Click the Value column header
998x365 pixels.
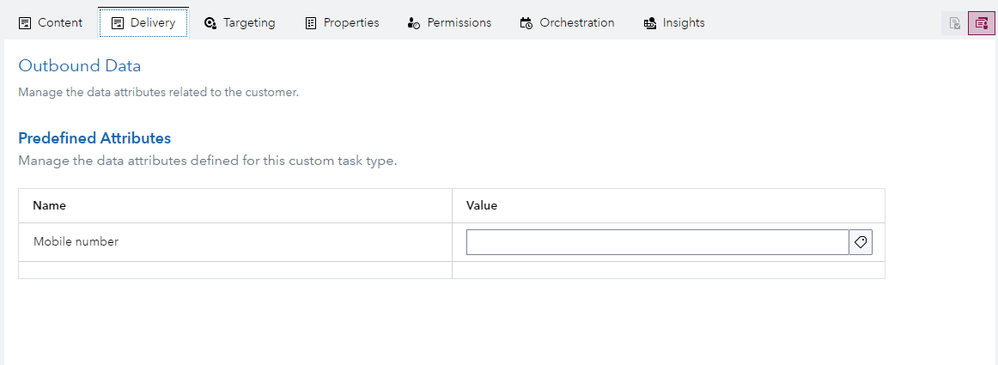[x=482, y=206]
